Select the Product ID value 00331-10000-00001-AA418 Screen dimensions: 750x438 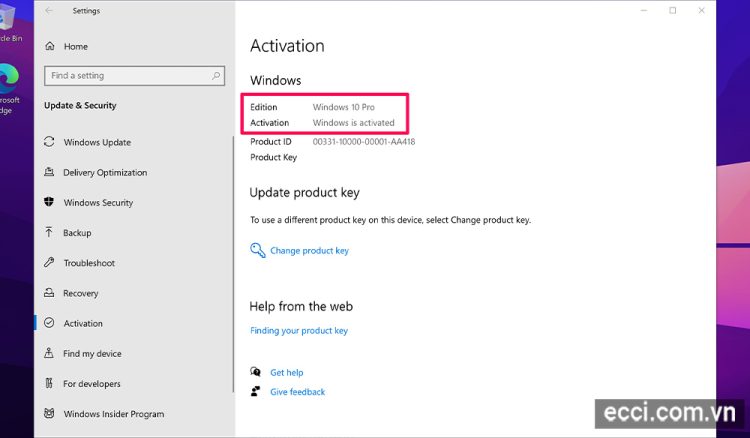[x=364, y=142]
